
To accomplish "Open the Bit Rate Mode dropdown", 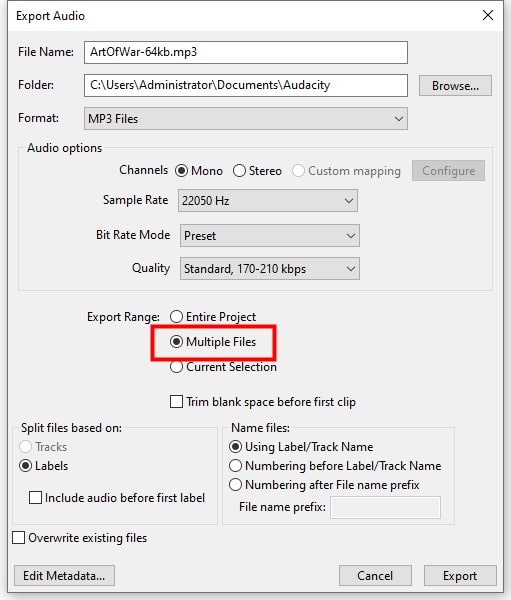I will [269, 235].
